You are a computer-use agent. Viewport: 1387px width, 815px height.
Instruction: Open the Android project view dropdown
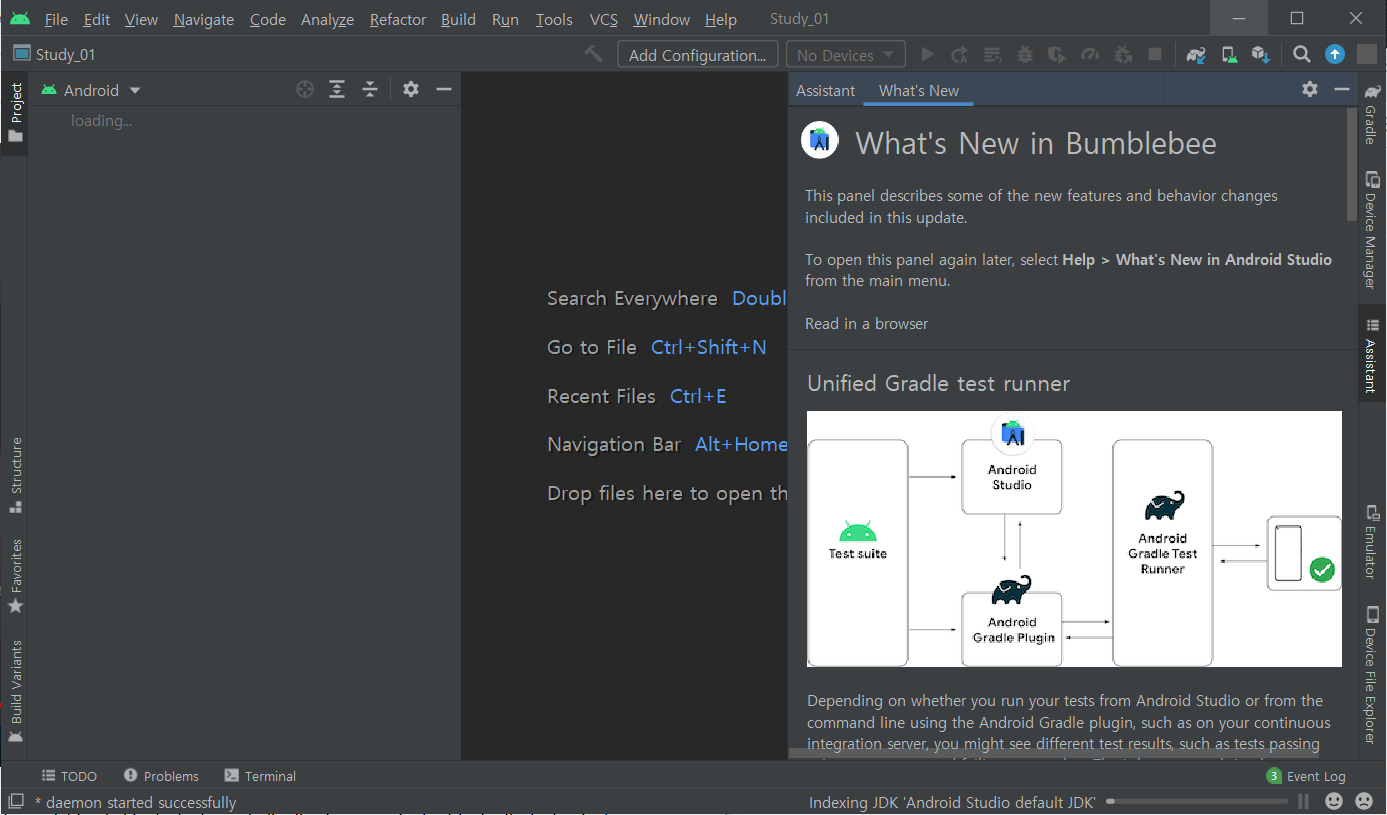pyautogui.click(x=91, y=90)
